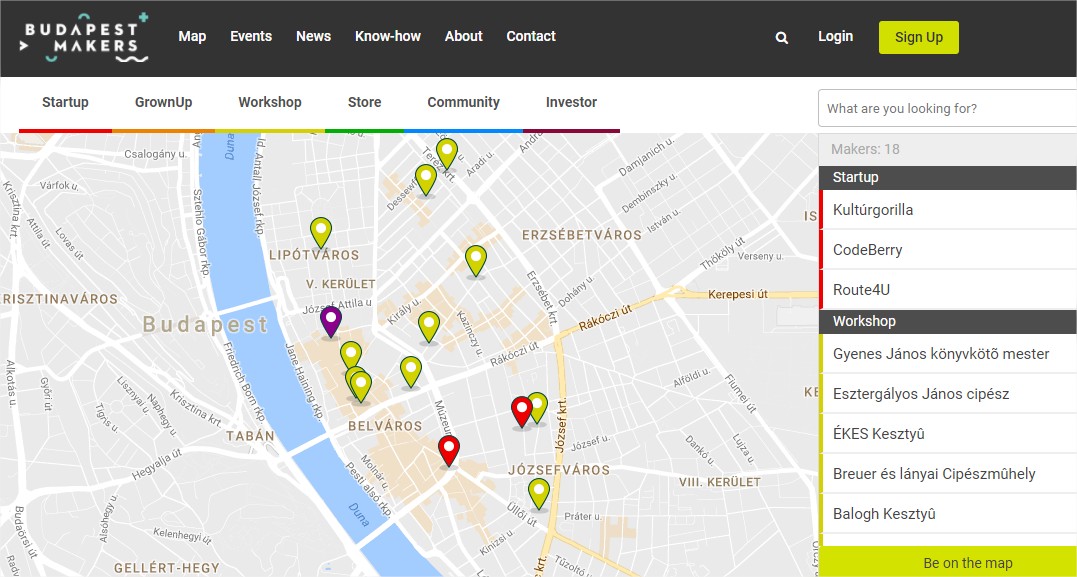Select the yellow pin left of Erzsébetváros

(x=476, y=260)
